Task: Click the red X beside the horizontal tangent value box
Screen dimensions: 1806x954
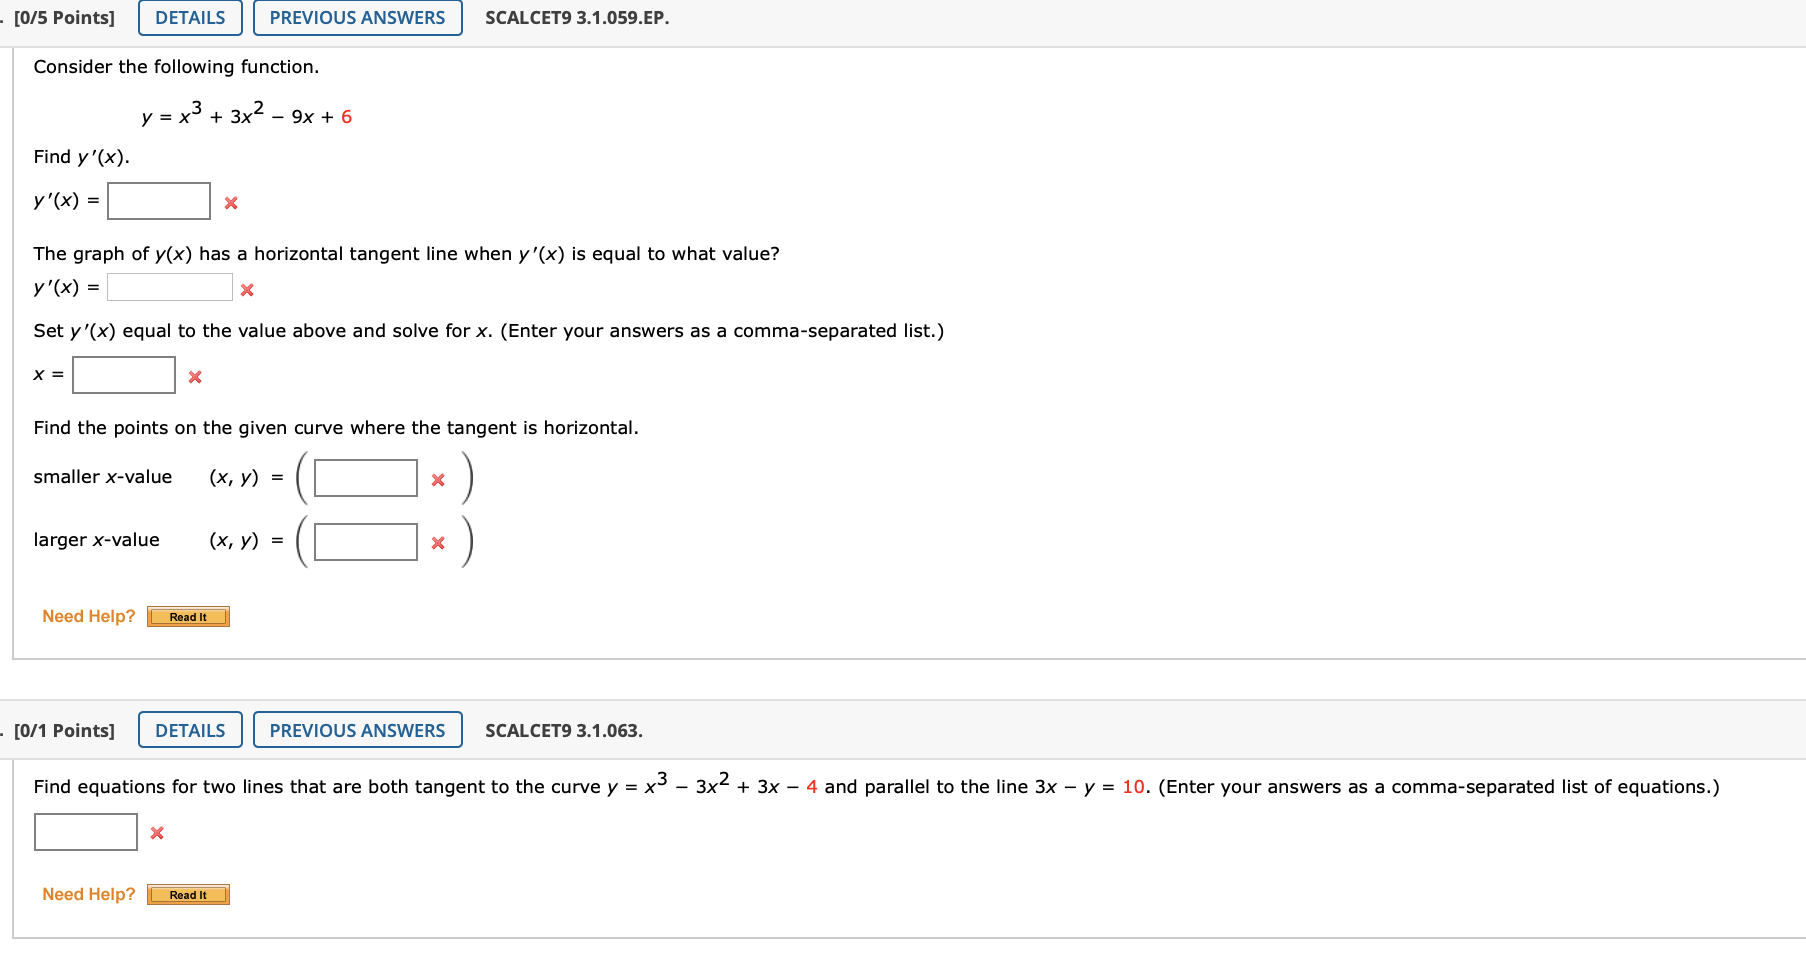Action: [247, 289]
